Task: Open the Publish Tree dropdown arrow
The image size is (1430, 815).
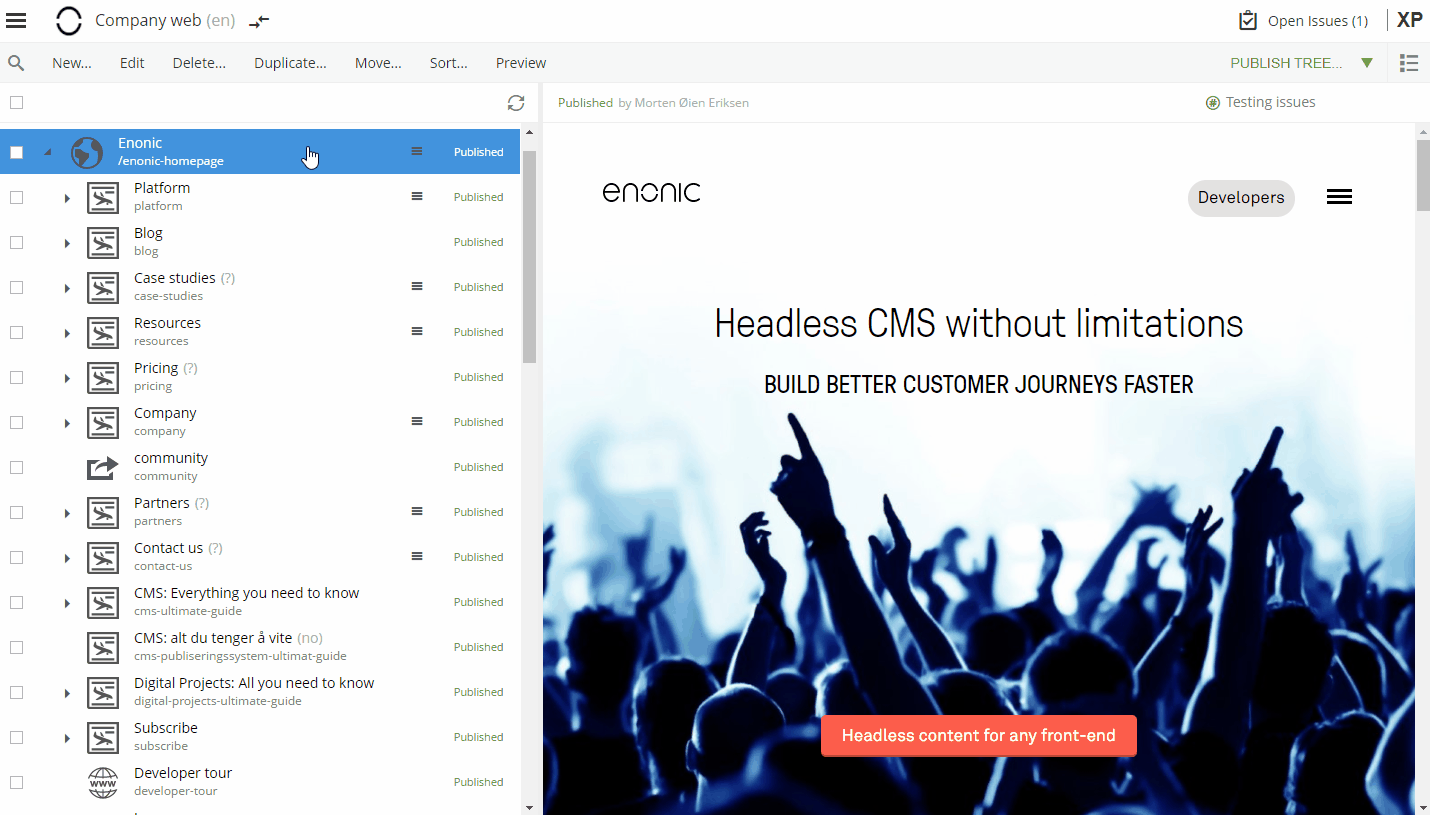Action: click(x=1367, y=63)
